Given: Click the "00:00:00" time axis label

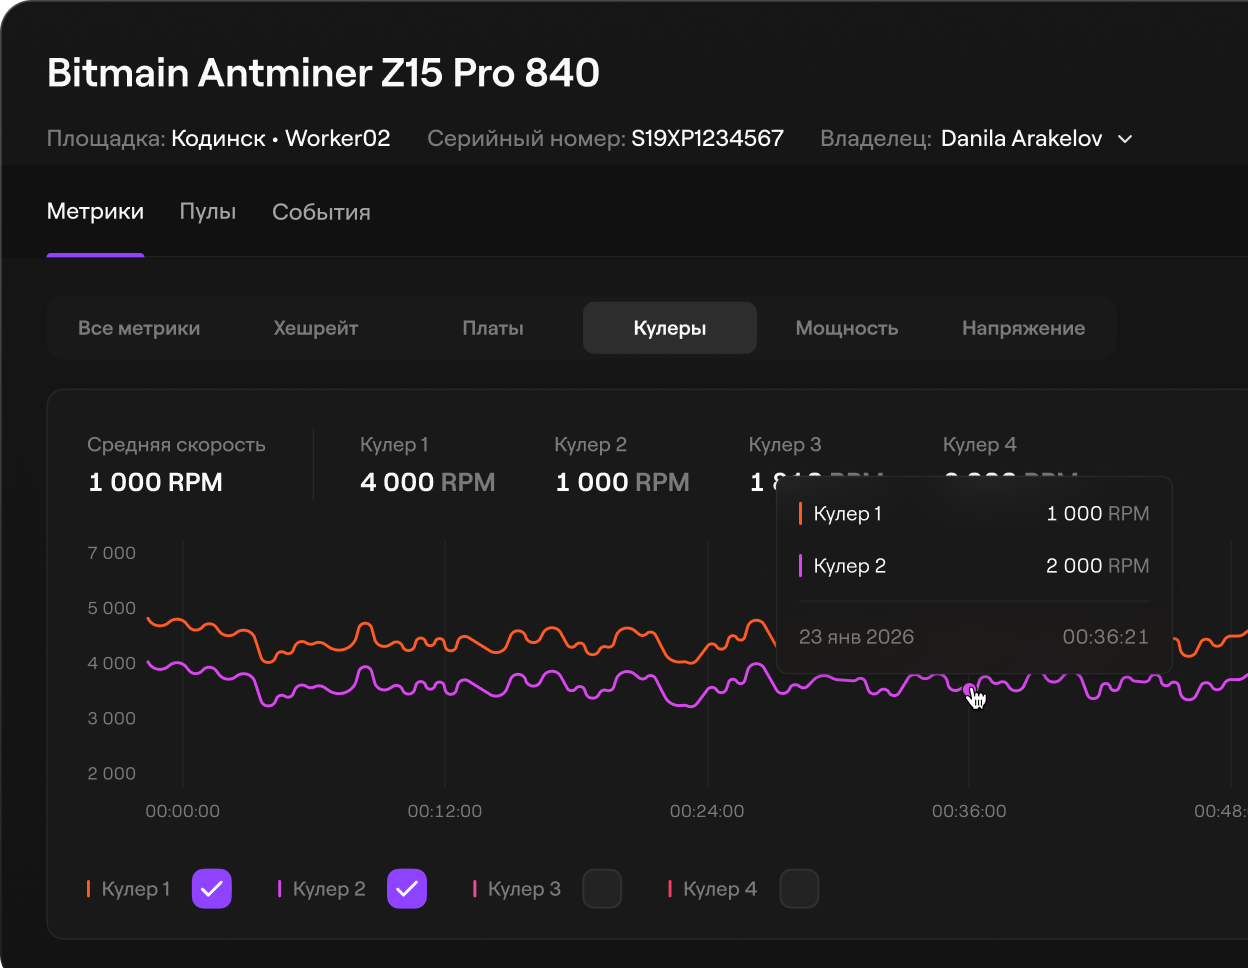Looking at the screenshot, I should point(183,811).
